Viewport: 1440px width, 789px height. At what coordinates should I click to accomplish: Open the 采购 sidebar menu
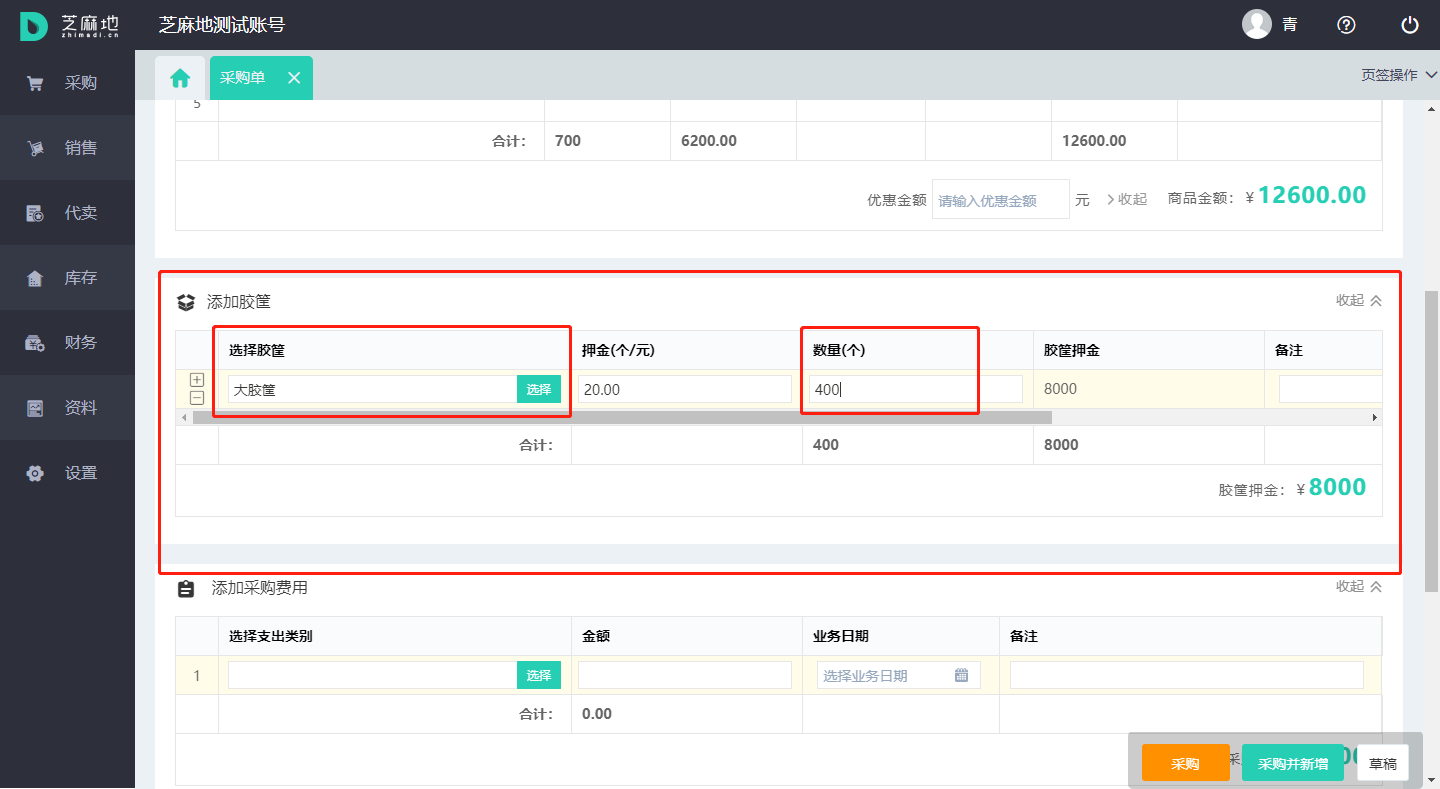(67, 83)
